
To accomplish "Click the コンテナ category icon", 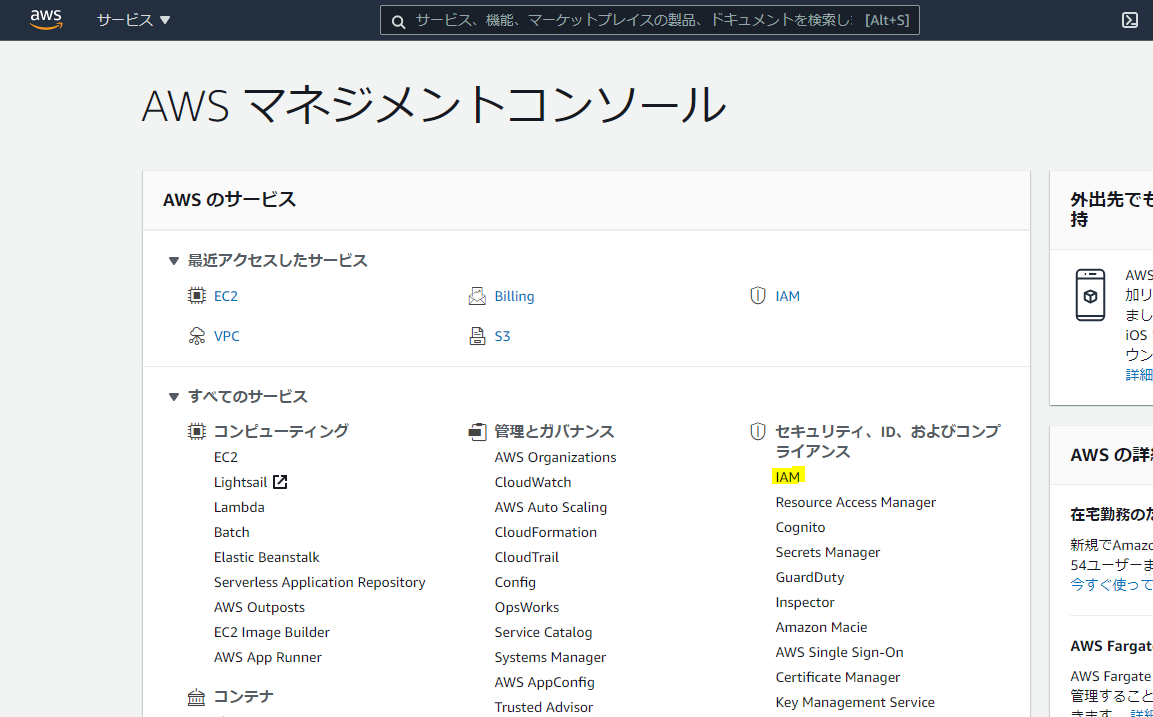I will tap(196, 696).
